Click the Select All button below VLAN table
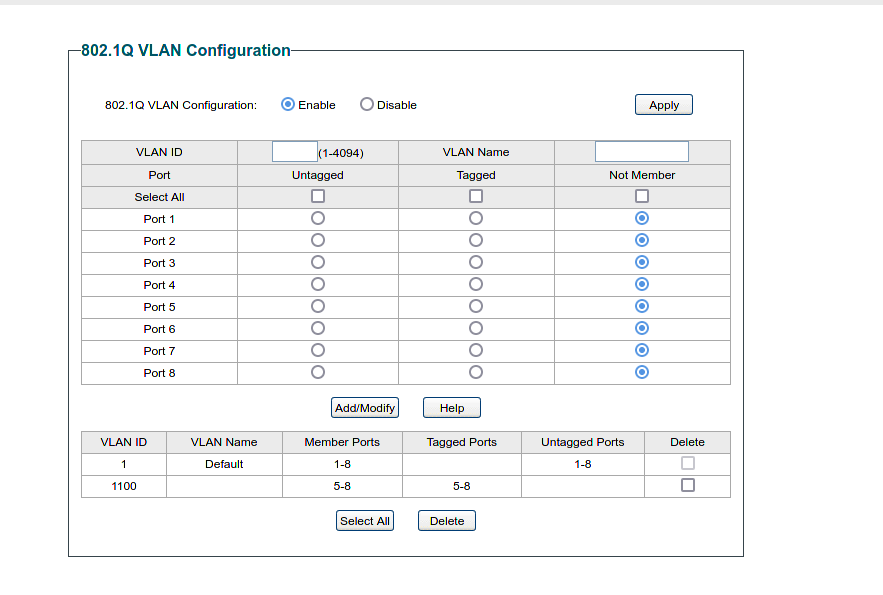Viewport: 883px width, 595px height. pyautogui.click(x=365, y=521)
